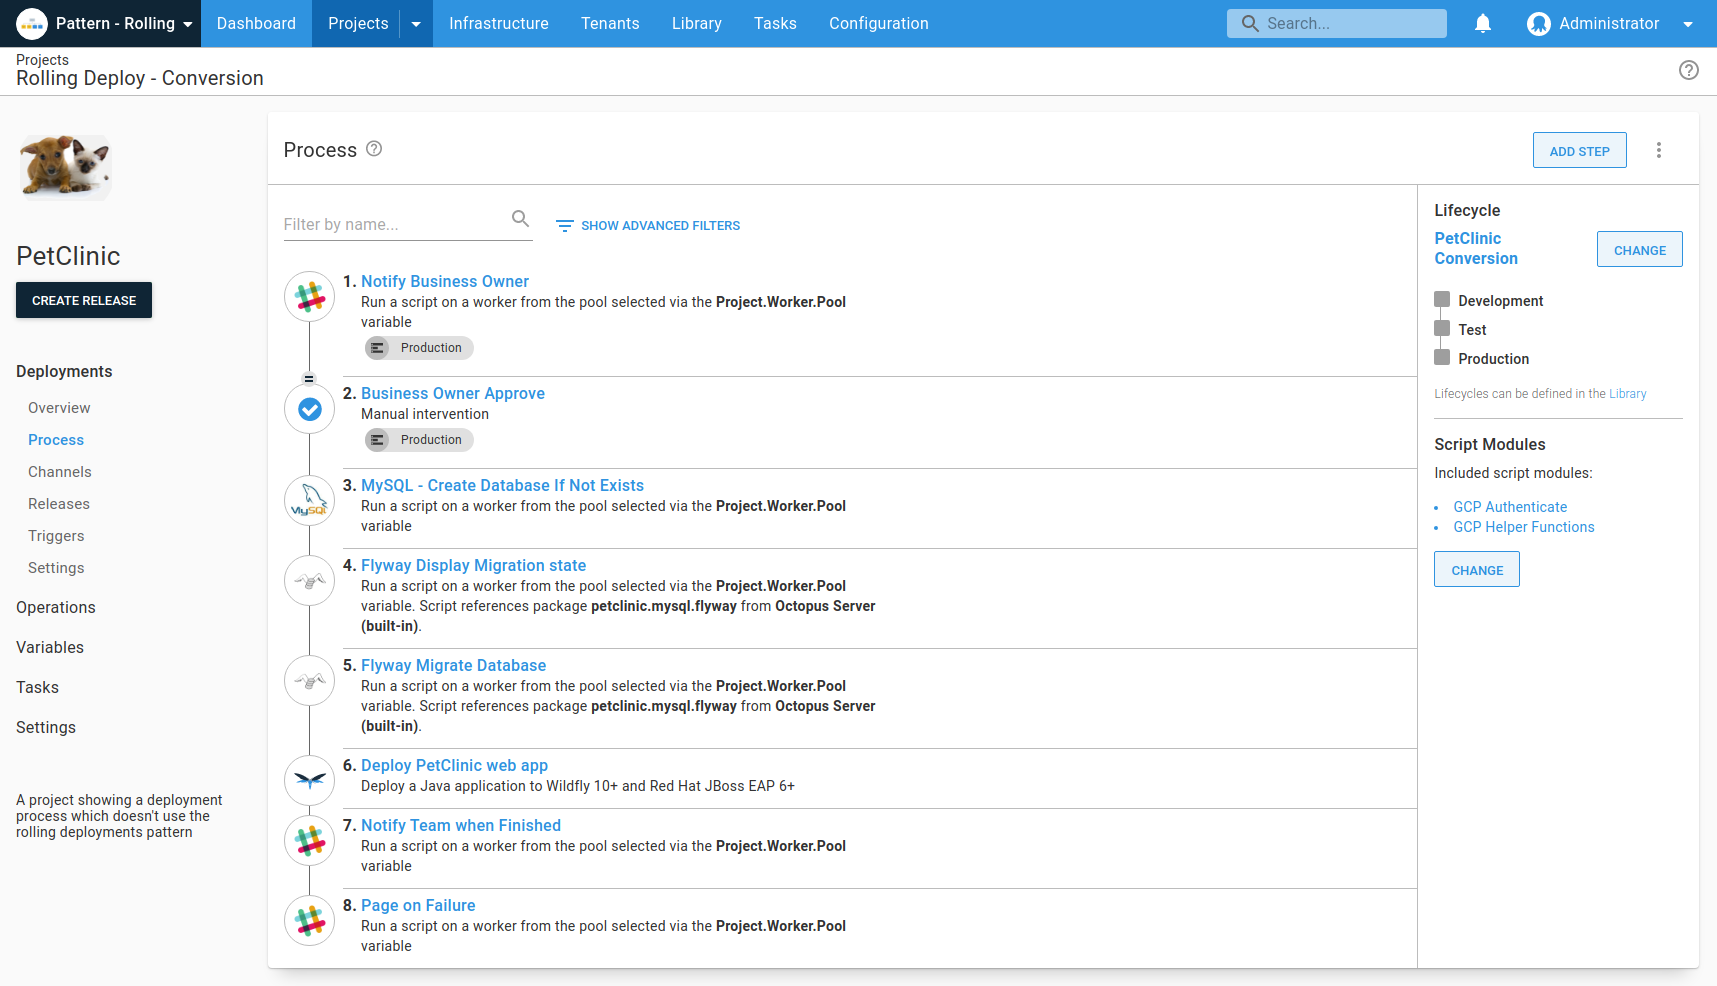Click the MySQL step icon
The image size is (1717, 986).
coord(310,500)
